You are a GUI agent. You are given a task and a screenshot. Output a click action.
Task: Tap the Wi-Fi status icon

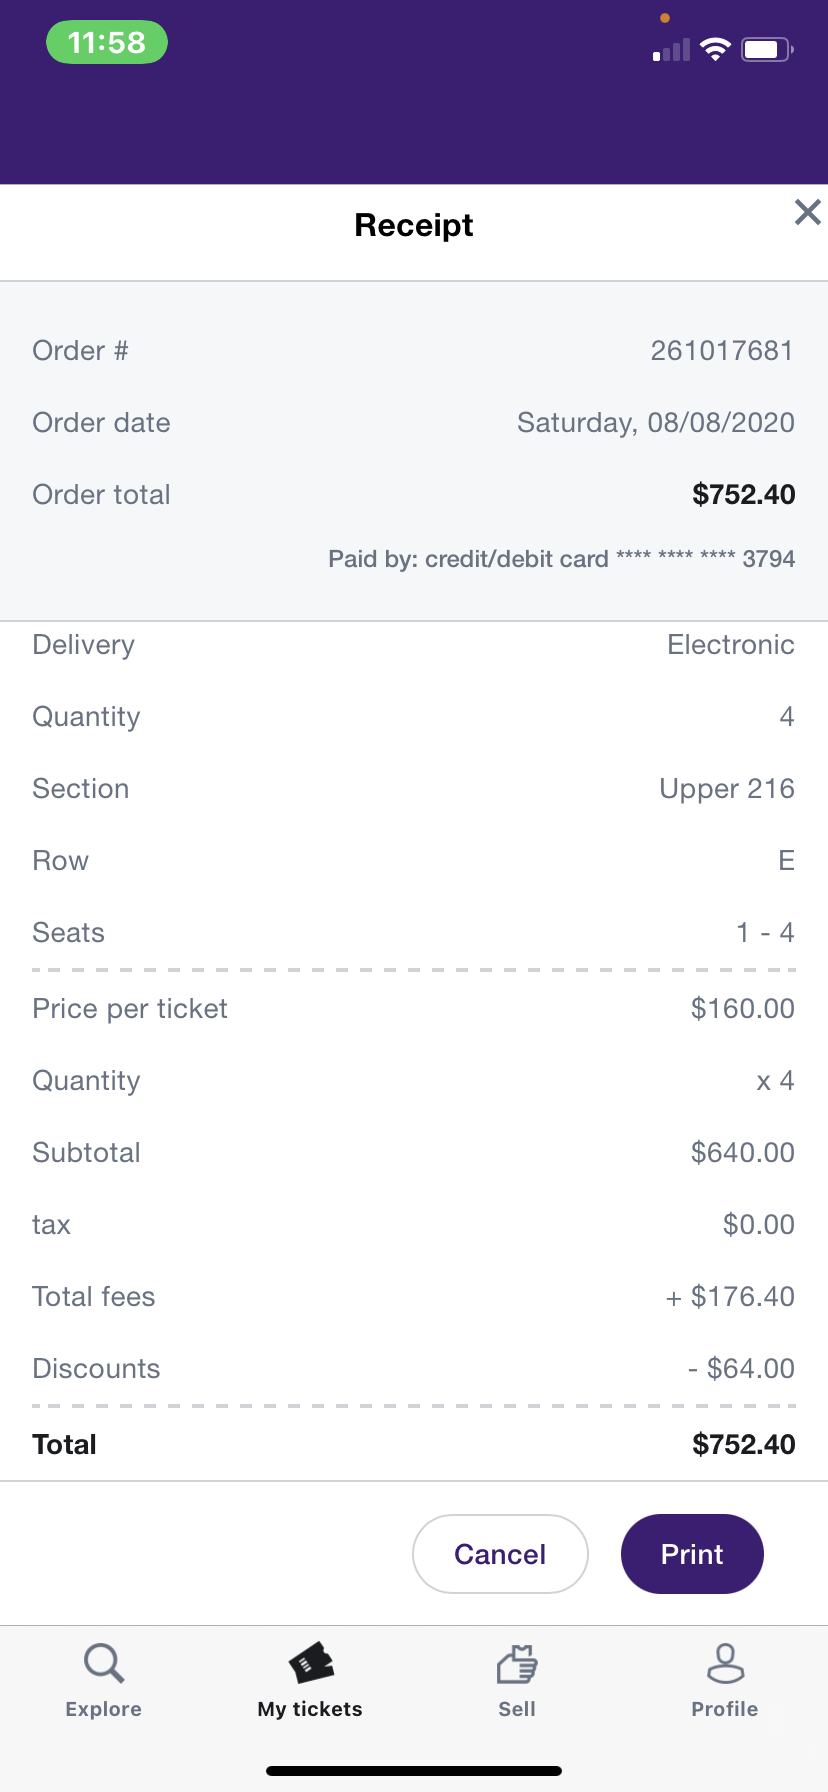pyautogui.click(x=715, y=49)
